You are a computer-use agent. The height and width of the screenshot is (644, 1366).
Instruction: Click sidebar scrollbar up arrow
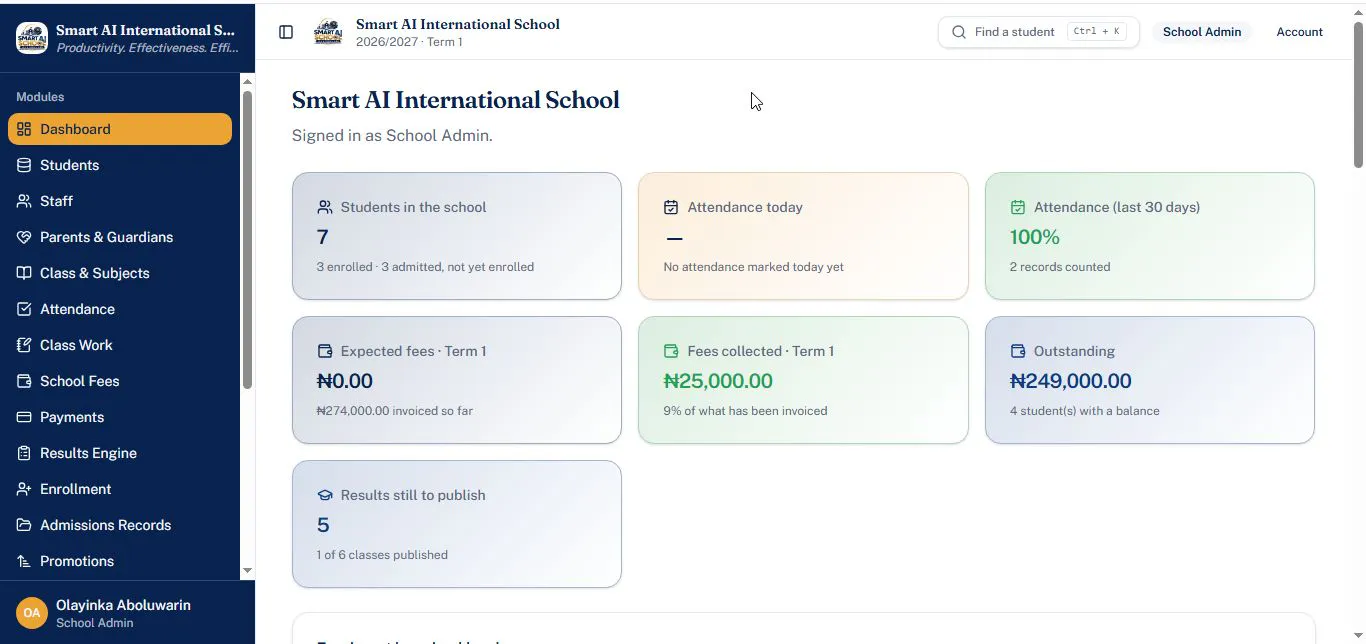pos(247,81)
